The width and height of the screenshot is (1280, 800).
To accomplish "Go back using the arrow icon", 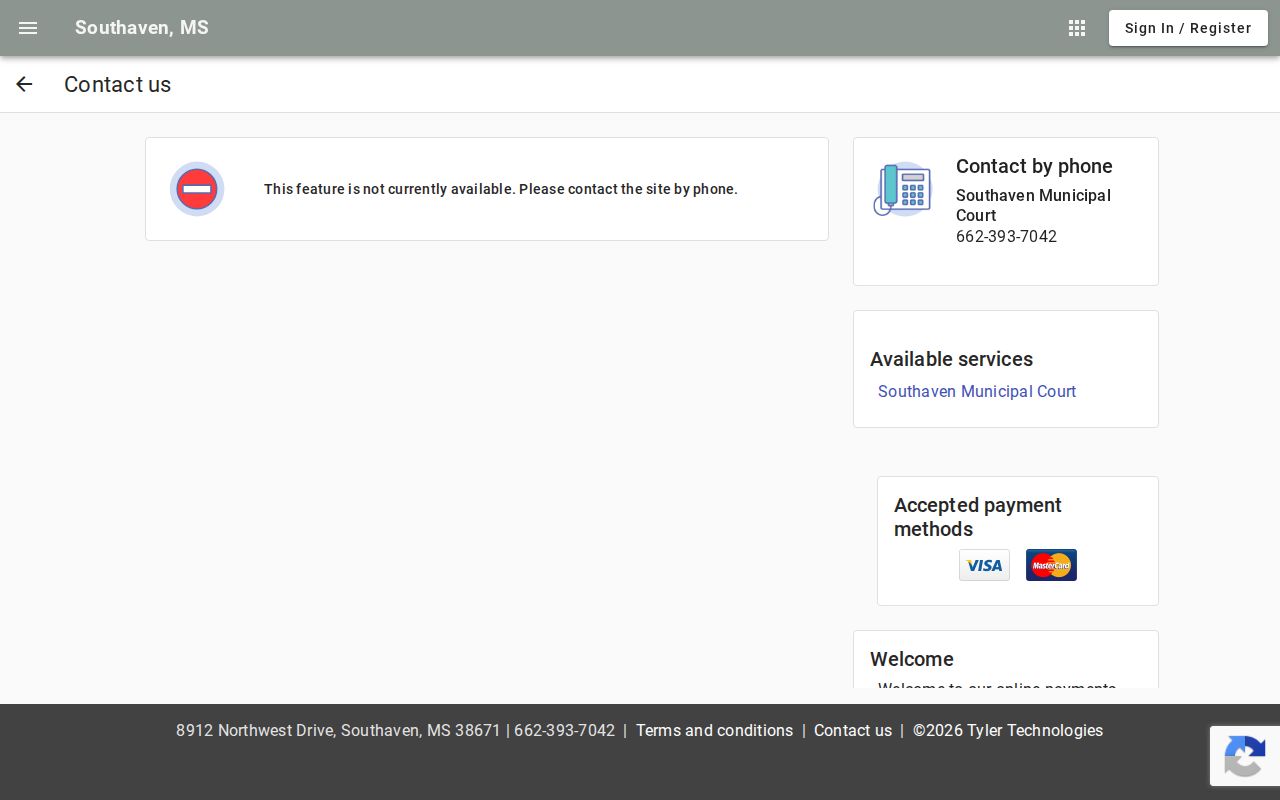I will pos(24,84).
